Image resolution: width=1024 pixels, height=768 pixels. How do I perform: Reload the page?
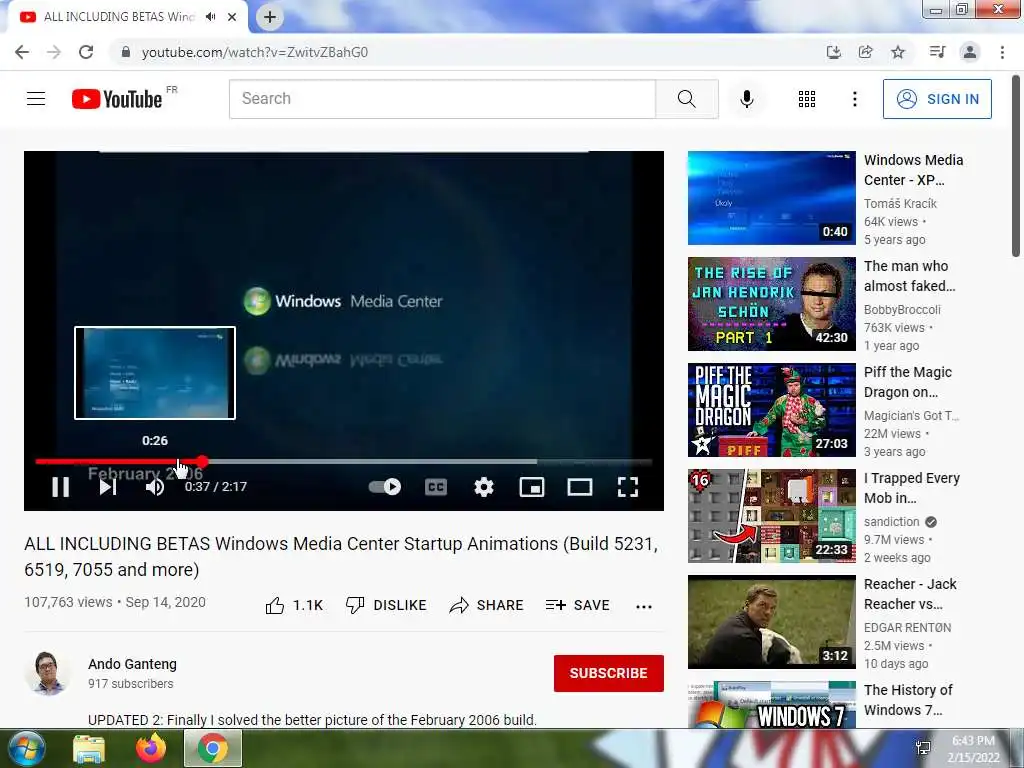(x=86, y=52)
